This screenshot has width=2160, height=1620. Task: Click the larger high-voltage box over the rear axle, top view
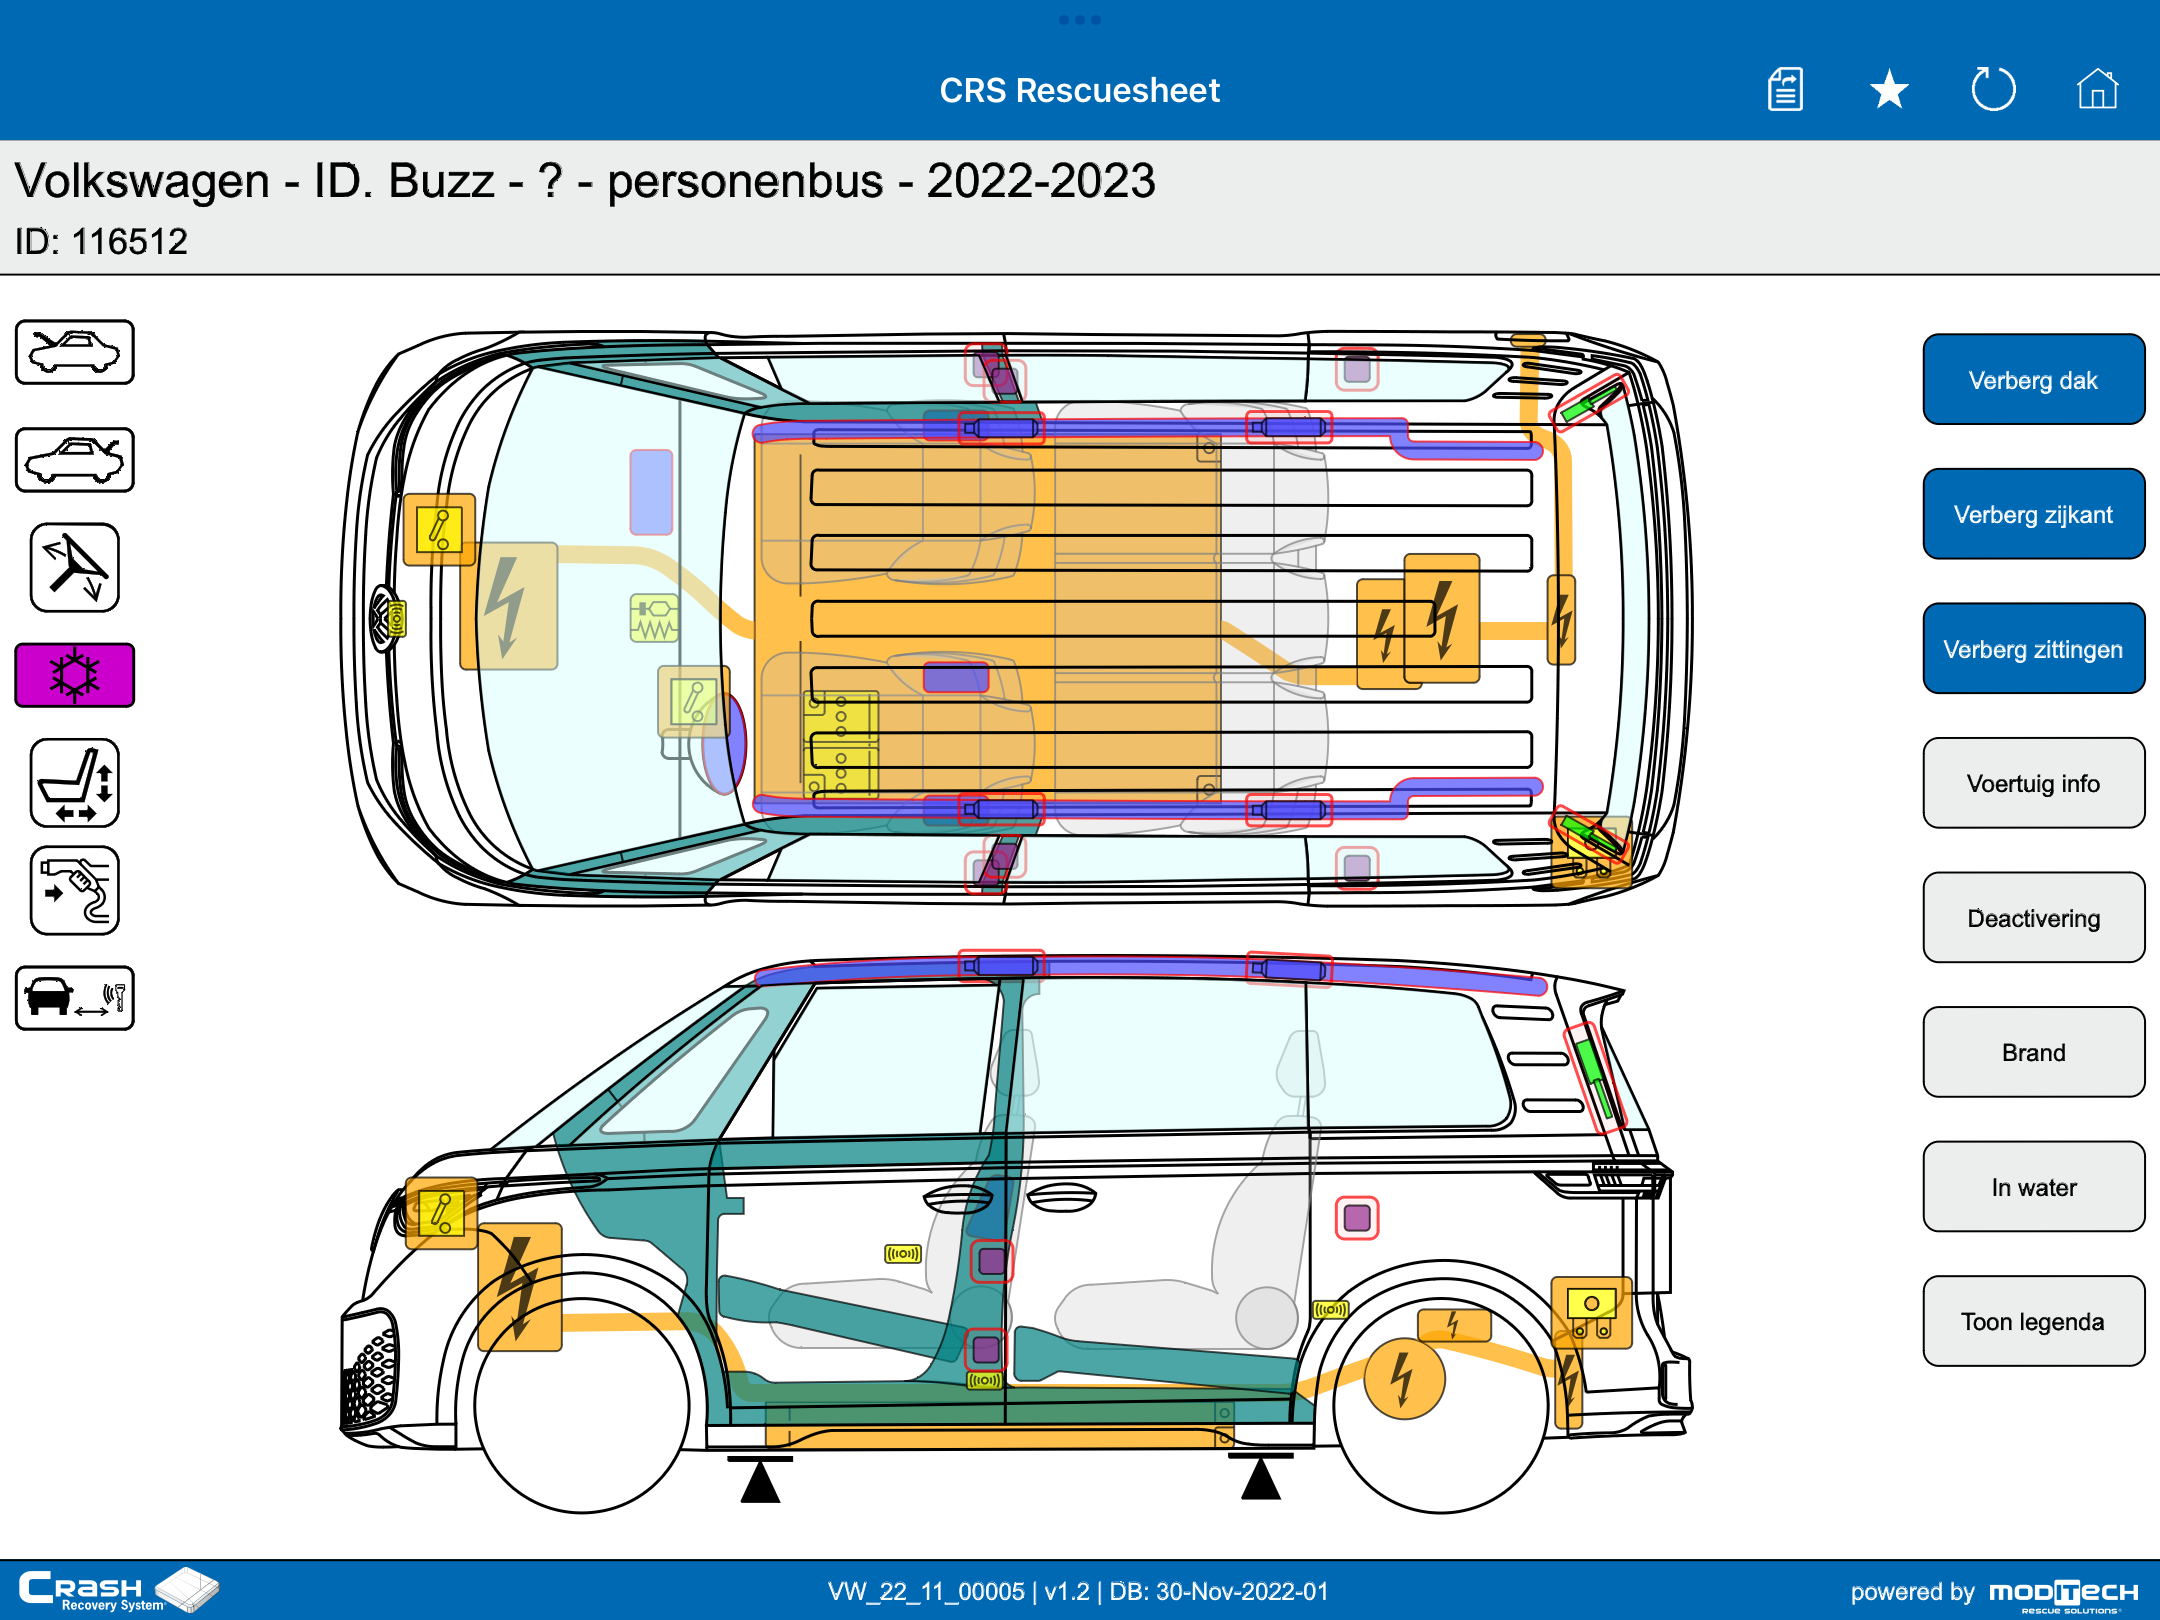(1442, 618)
